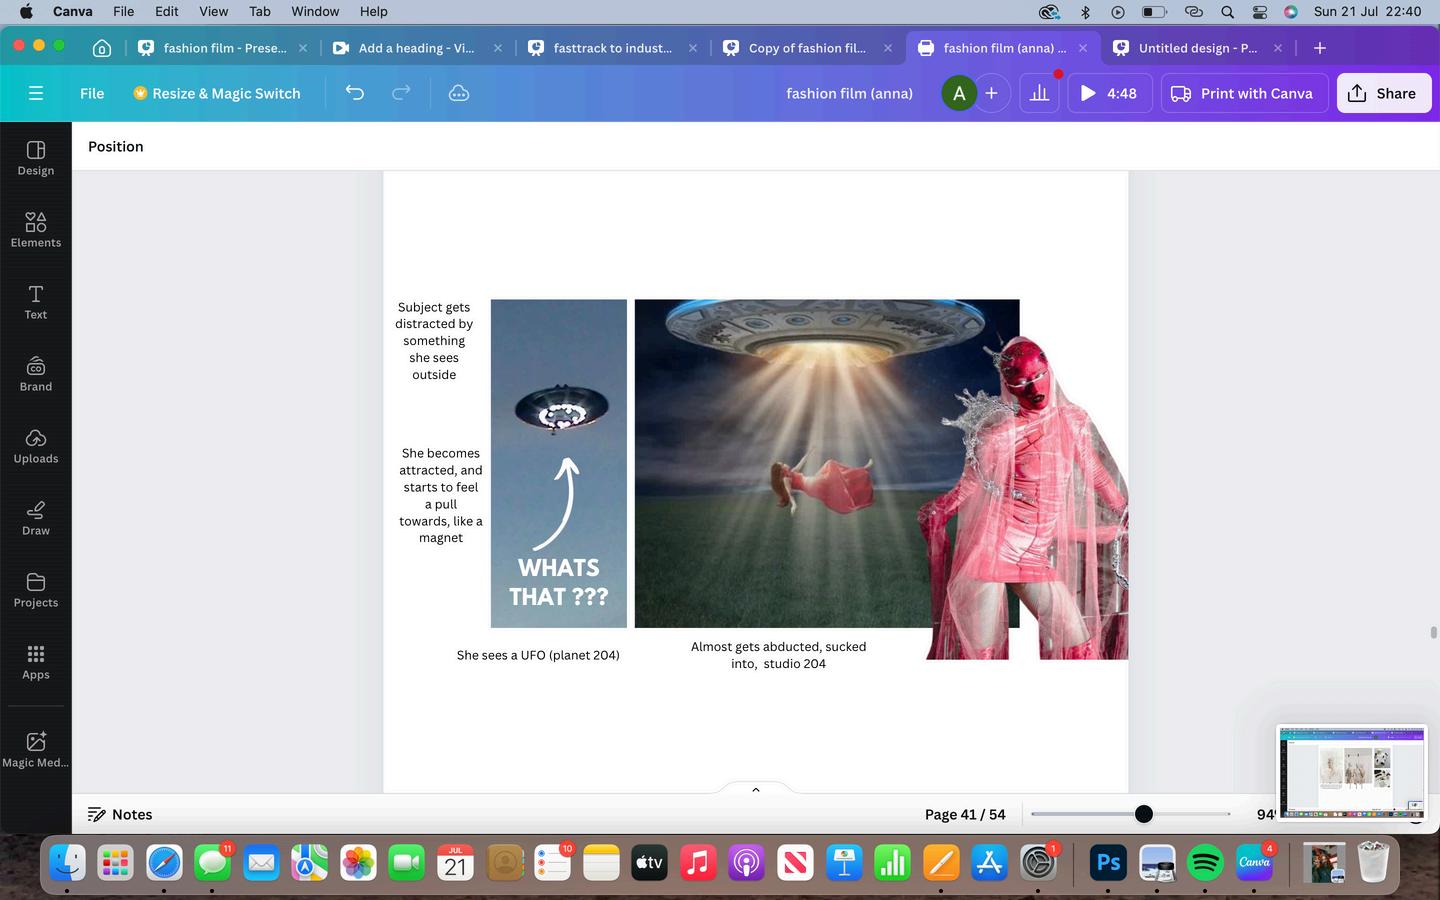
Task: Open the analytics insights chart icon
Action: coord(1040,93)
